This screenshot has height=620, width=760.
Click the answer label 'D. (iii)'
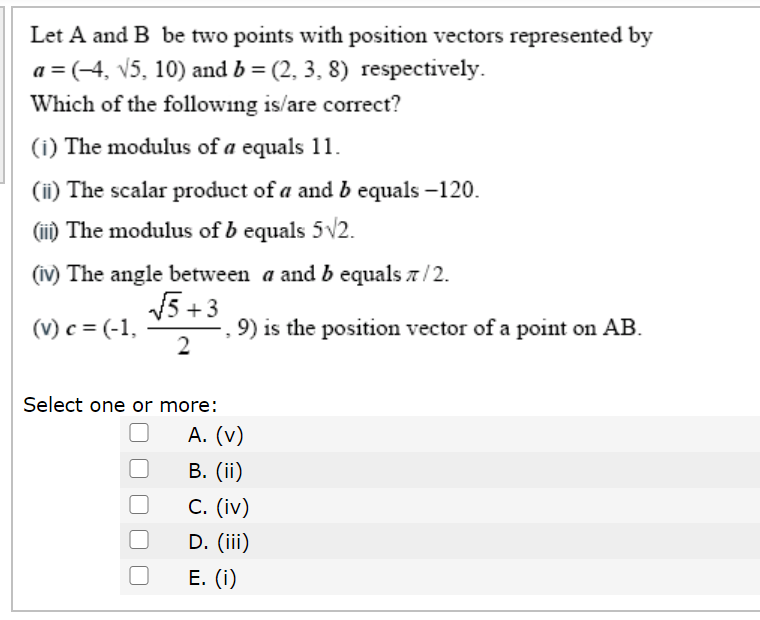point(219,542)
